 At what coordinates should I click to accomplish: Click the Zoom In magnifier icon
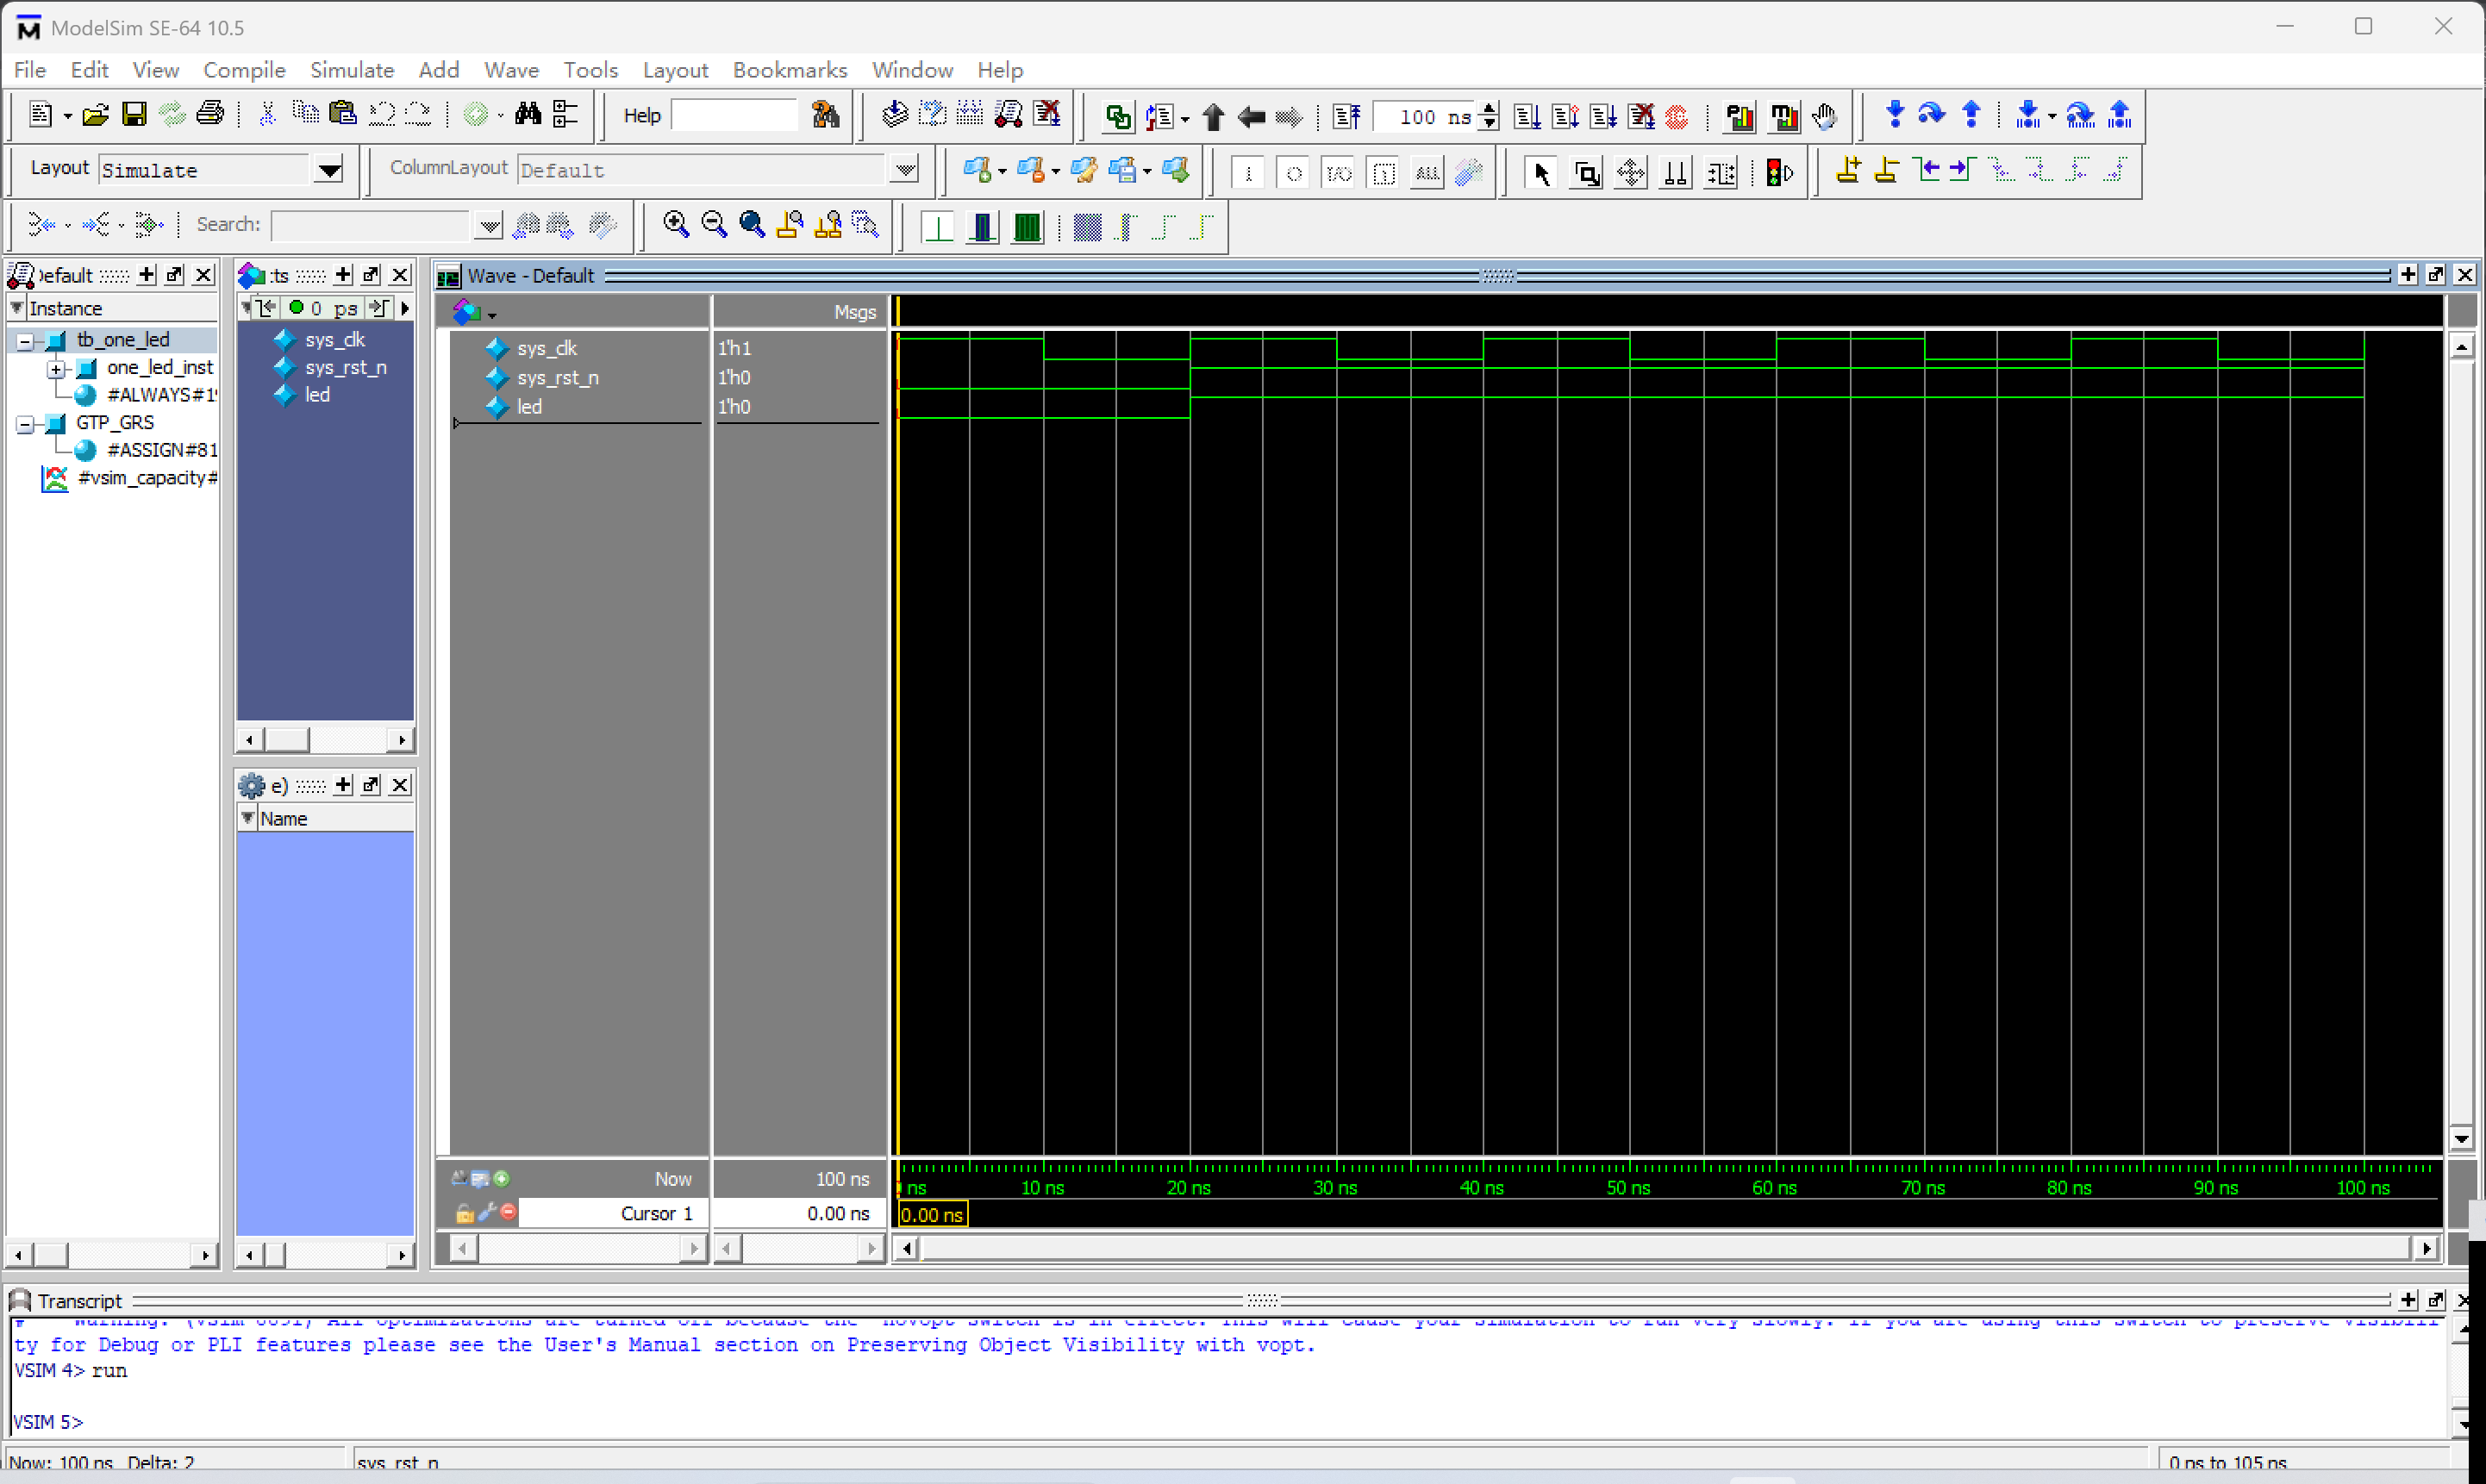click(x=676, y=225)
